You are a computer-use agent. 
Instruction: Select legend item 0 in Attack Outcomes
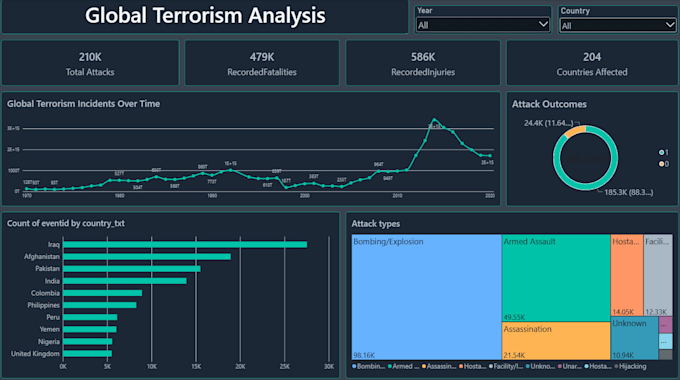tap(664, 164)
